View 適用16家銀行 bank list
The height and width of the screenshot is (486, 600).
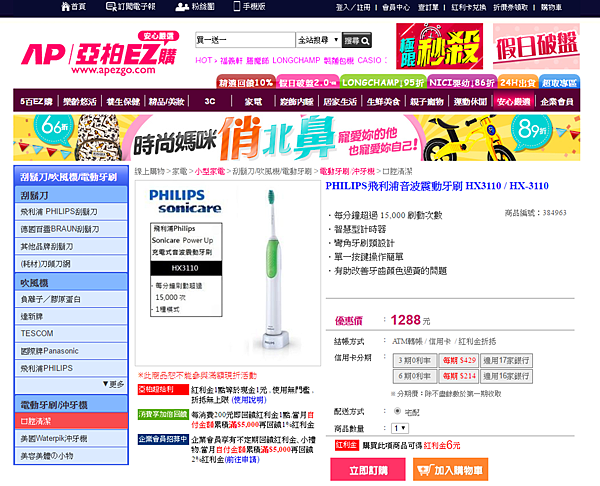[x=506, y=376]
